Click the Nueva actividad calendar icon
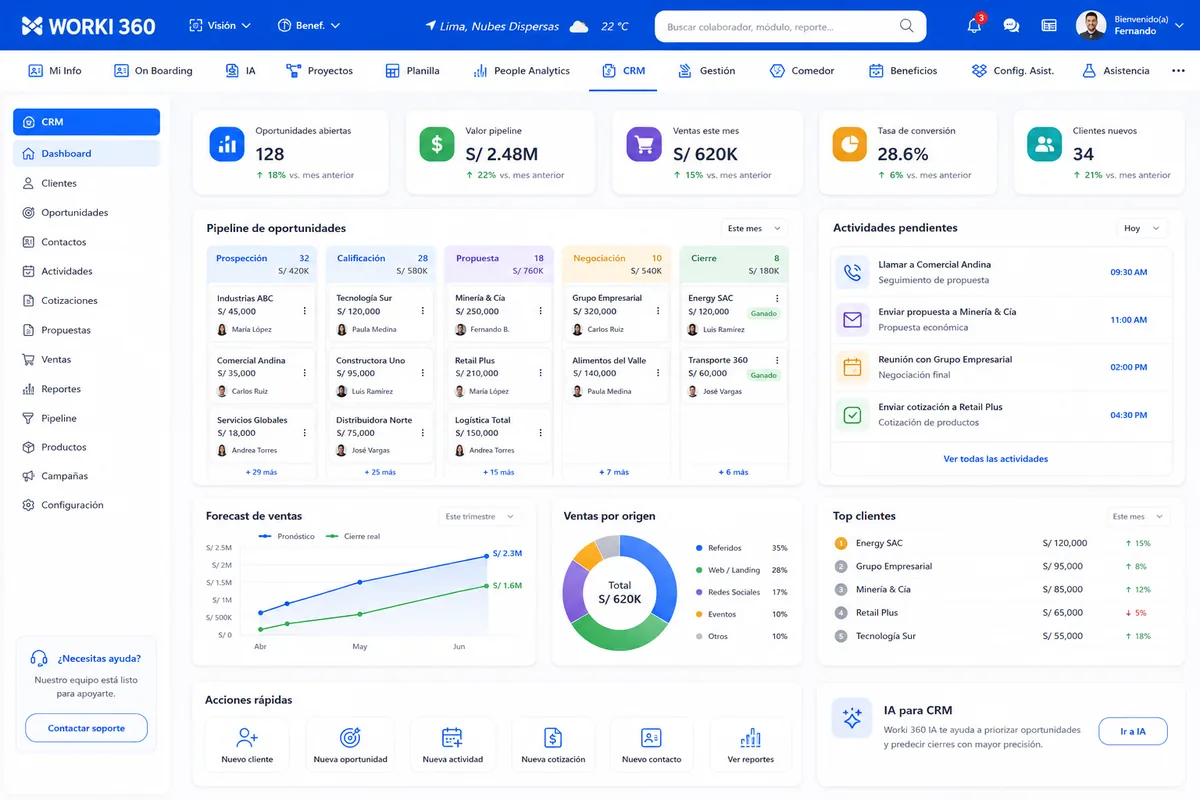 coord(452,738)
